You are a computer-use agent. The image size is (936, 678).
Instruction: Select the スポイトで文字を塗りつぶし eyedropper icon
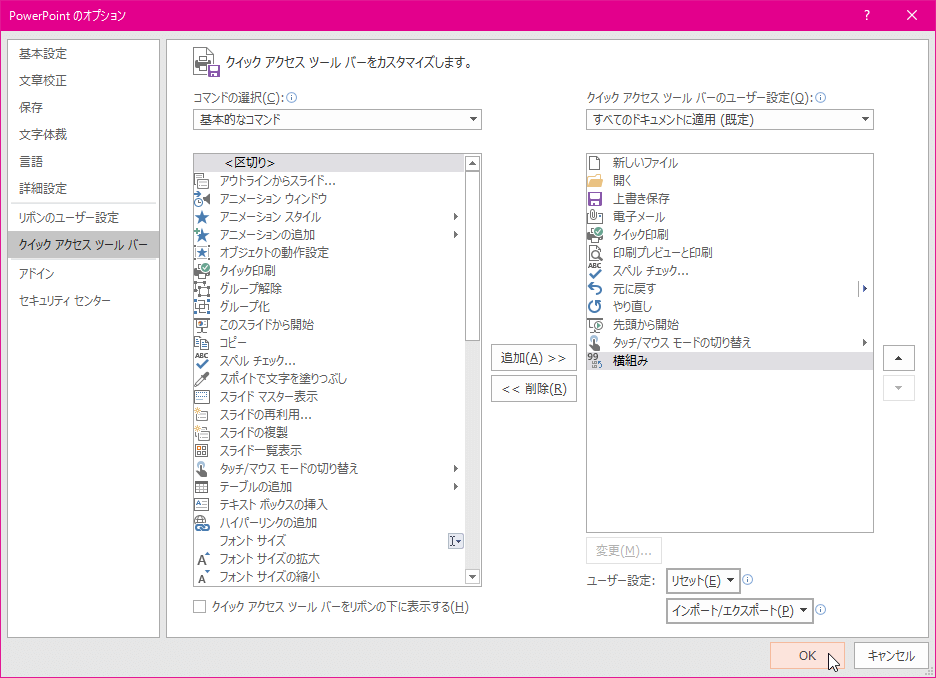(202, 378)
